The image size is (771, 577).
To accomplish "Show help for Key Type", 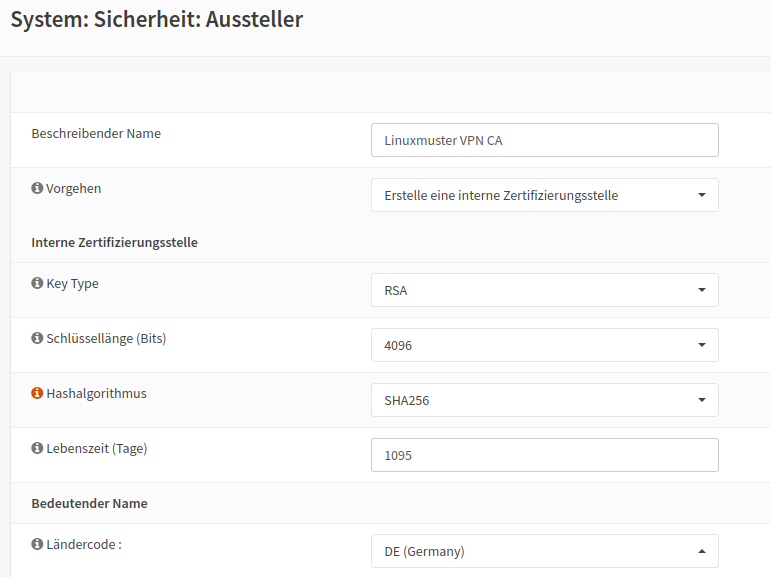I will coord(37,283).
